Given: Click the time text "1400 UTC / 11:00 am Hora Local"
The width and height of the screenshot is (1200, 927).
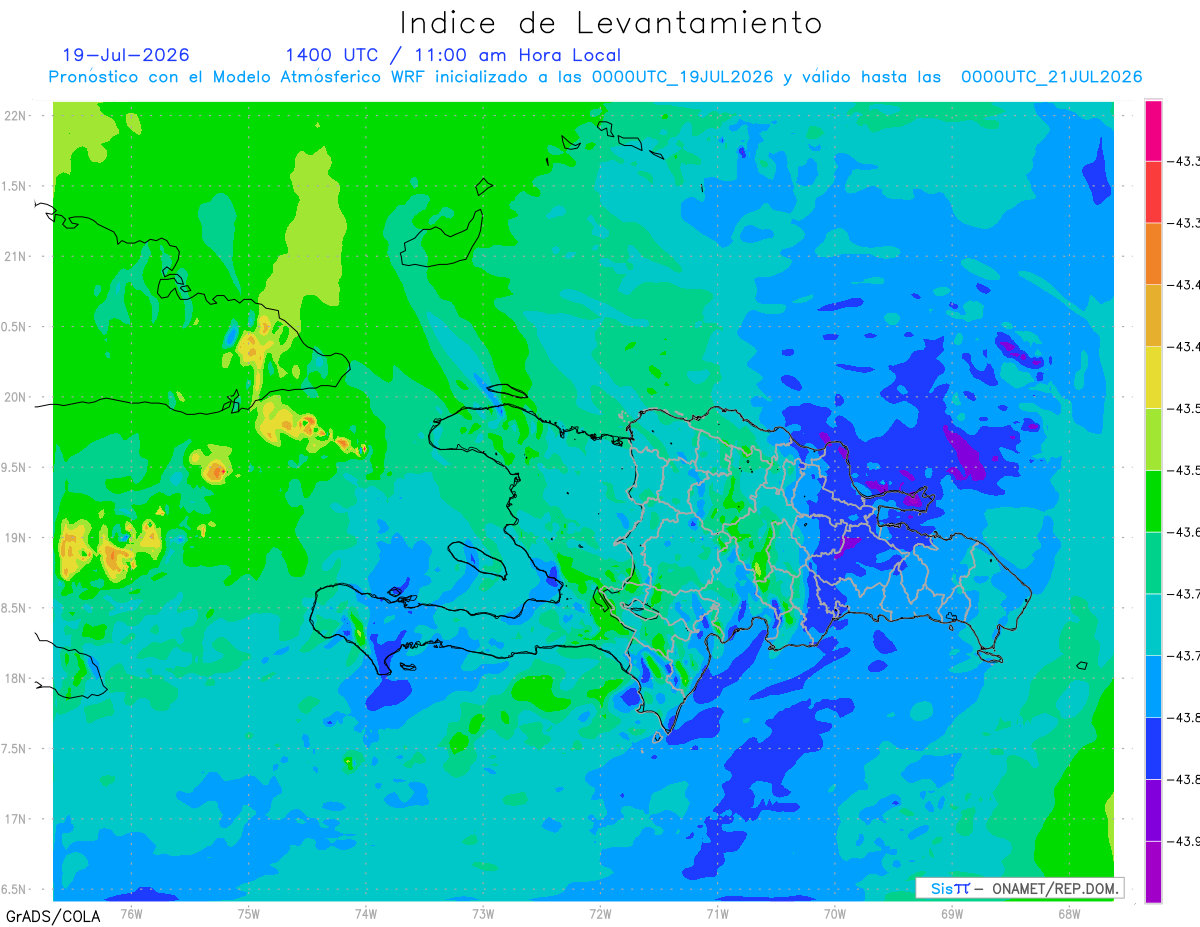Looking at the screenshot, I should point(453,55).
